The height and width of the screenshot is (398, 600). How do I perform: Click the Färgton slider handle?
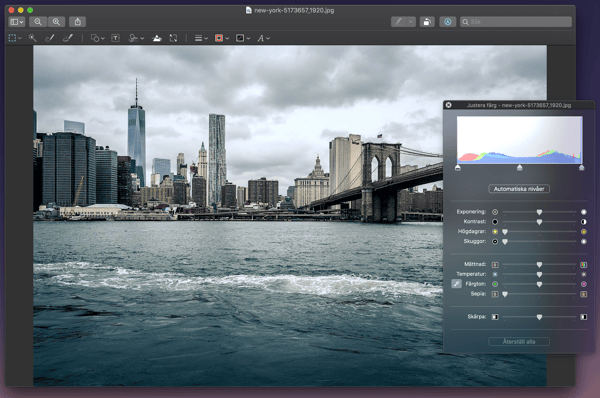[x=539, y=284]
